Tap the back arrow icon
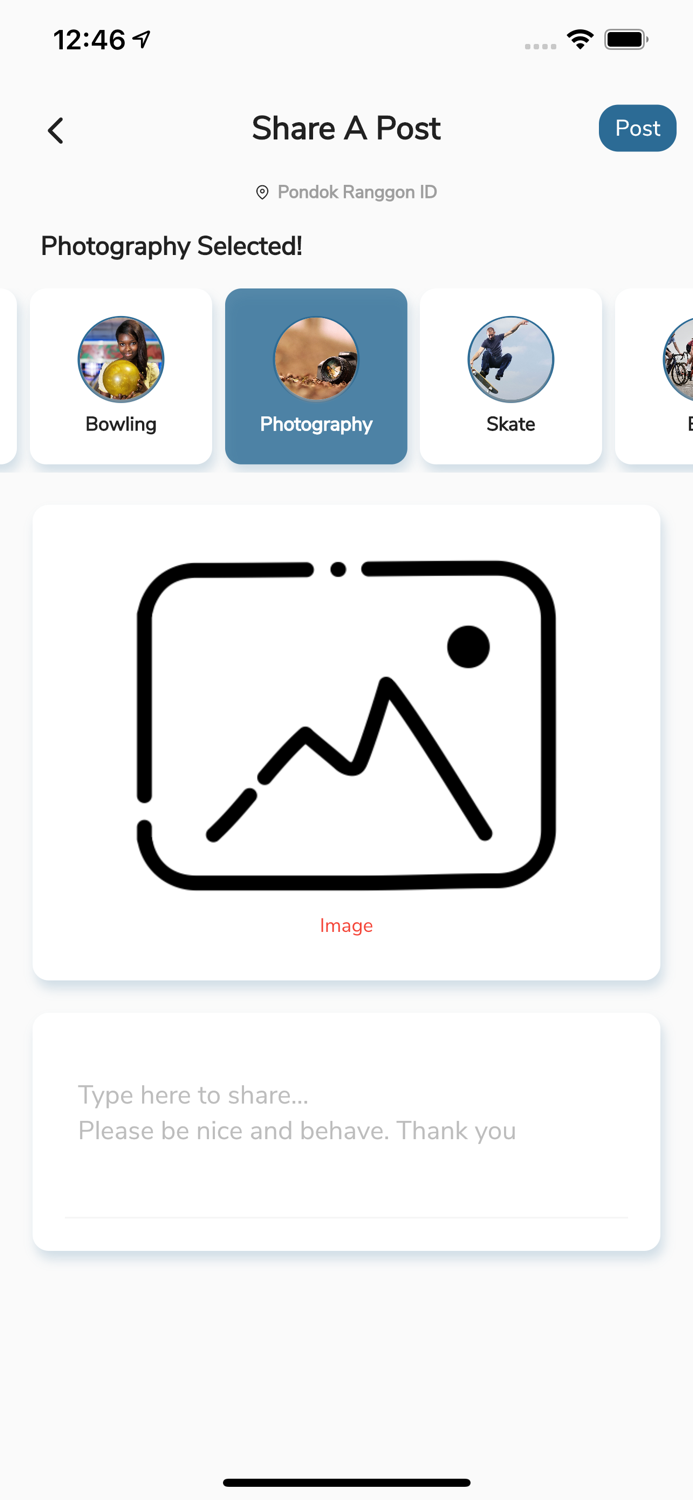 click(x=56, y=130)
